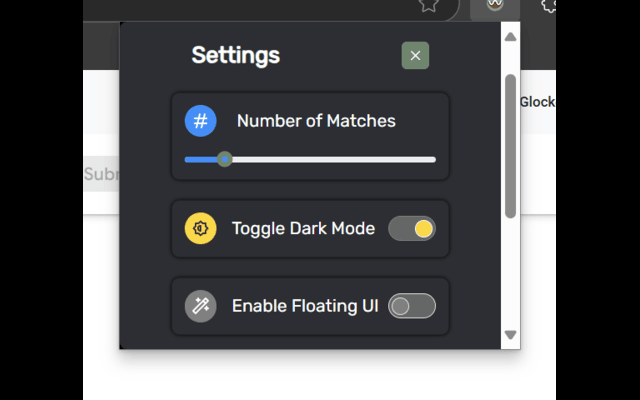
Task: Click the "Toggle Dark Mode" label
Action: (303, 229)
